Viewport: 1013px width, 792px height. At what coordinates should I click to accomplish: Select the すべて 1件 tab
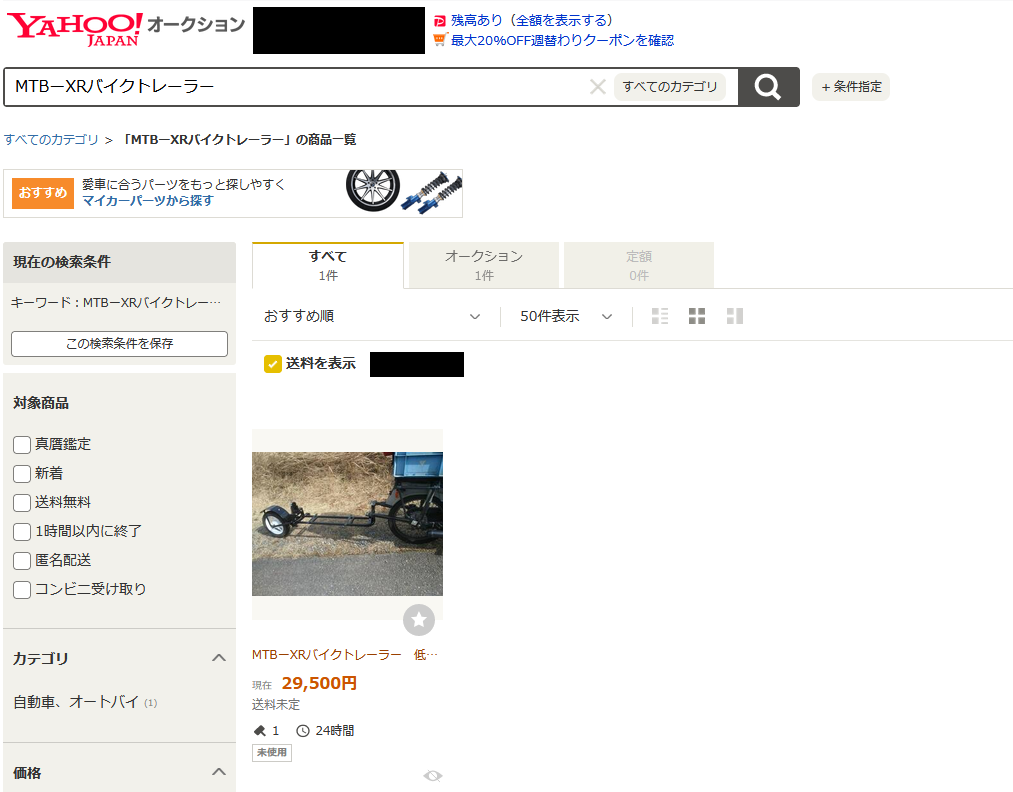(328, 266)
